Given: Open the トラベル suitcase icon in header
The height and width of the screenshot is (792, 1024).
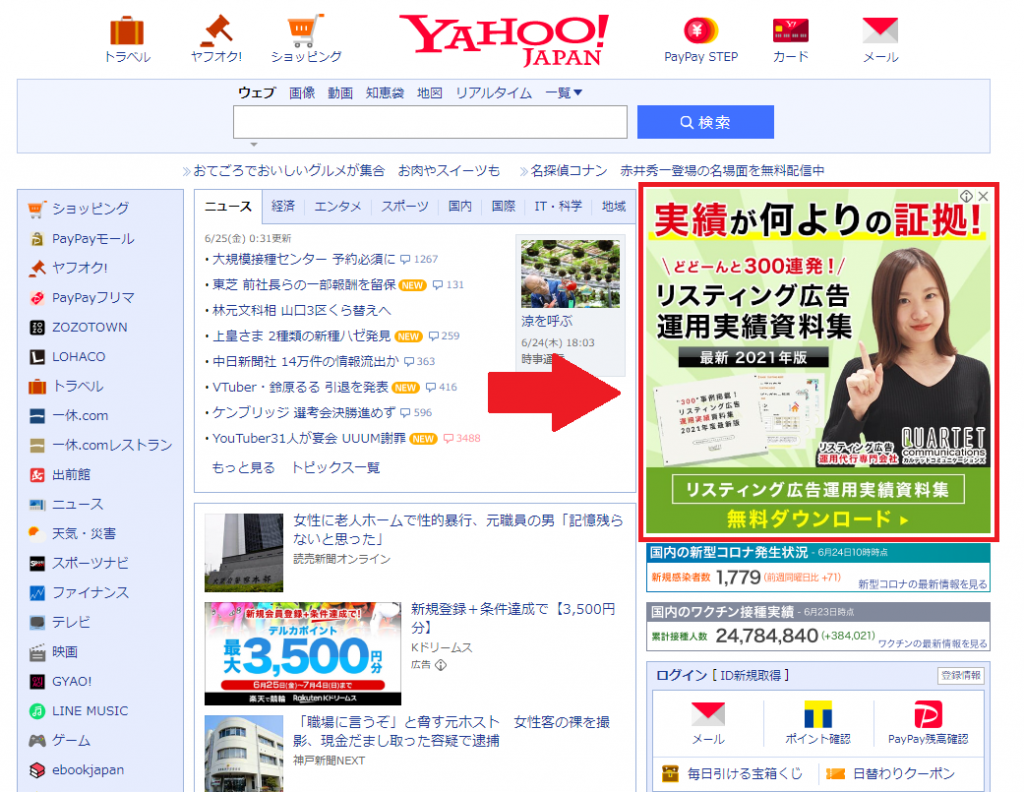Looking at the screenshot, I should click(x=127, y=31).
